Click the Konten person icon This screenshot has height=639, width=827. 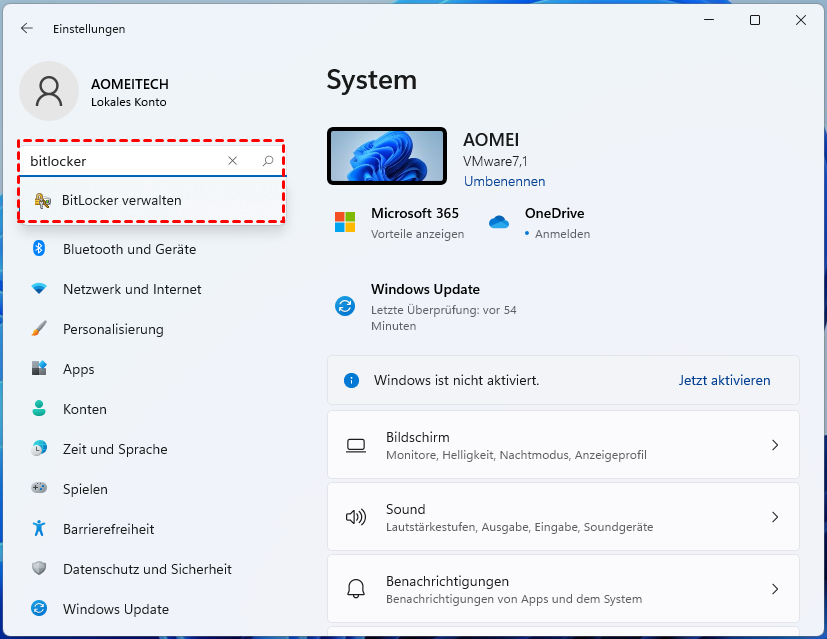(39, 408)
